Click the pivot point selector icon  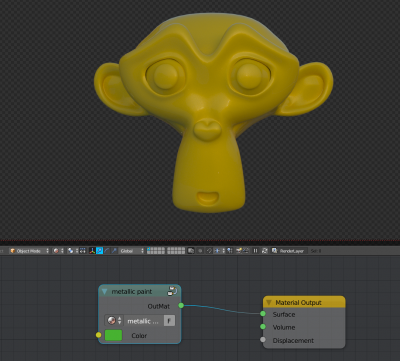(x=71, y=251)
